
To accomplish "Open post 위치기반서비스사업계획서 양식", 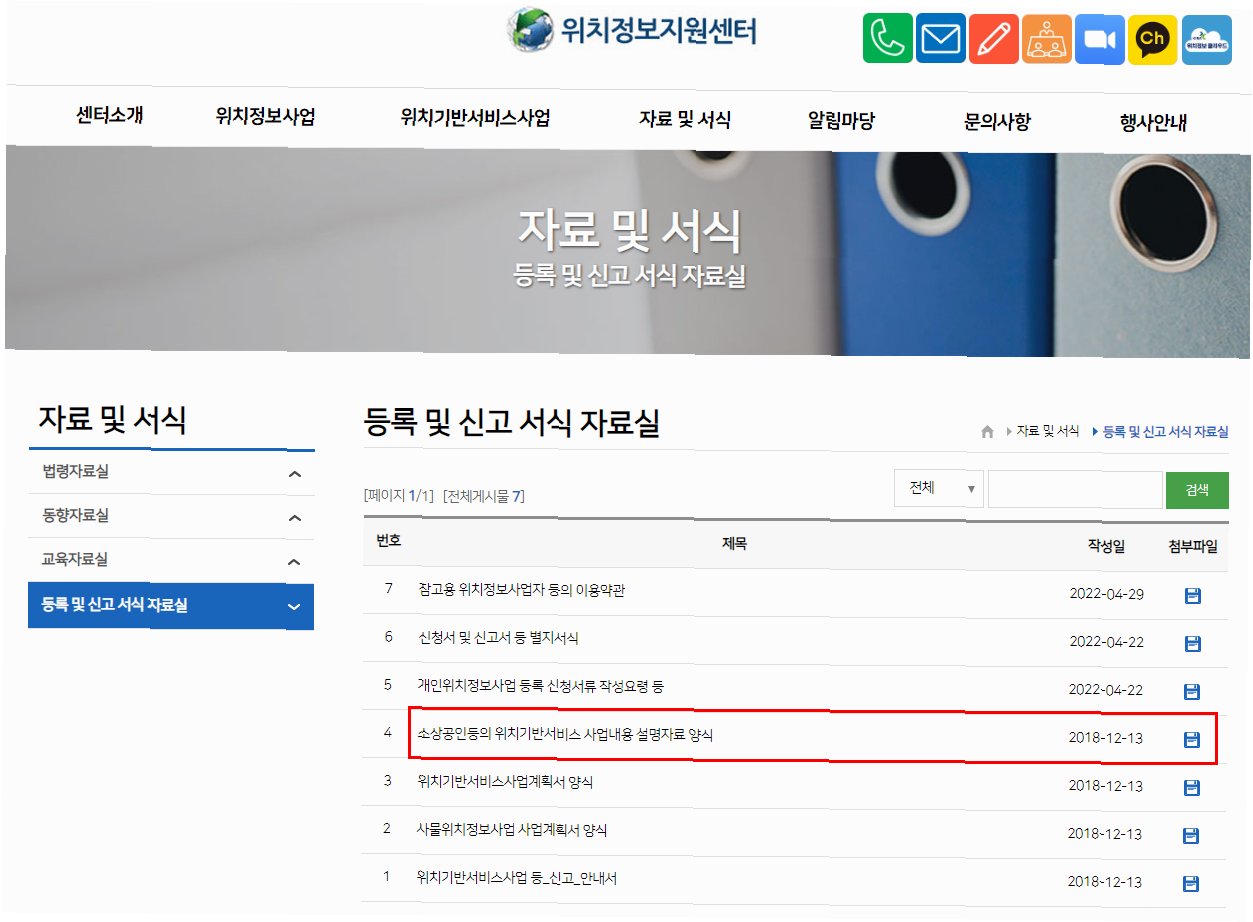I will point(505,782).
